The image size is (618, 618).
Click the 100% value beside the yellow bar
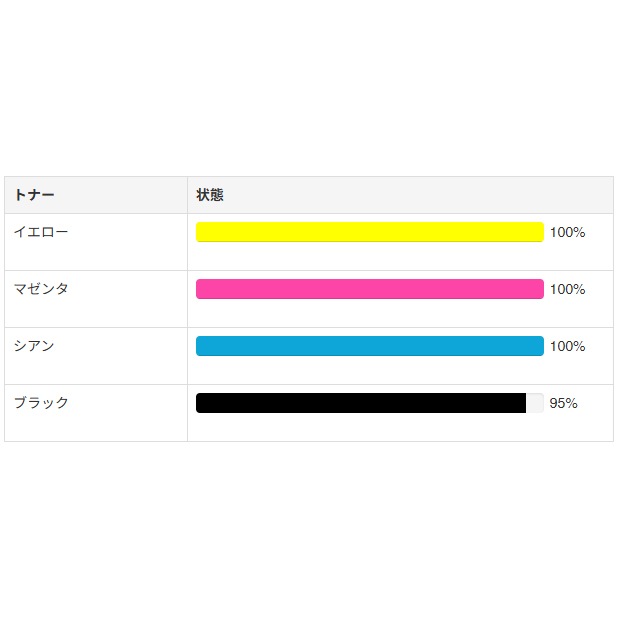(x=567, y=232)
